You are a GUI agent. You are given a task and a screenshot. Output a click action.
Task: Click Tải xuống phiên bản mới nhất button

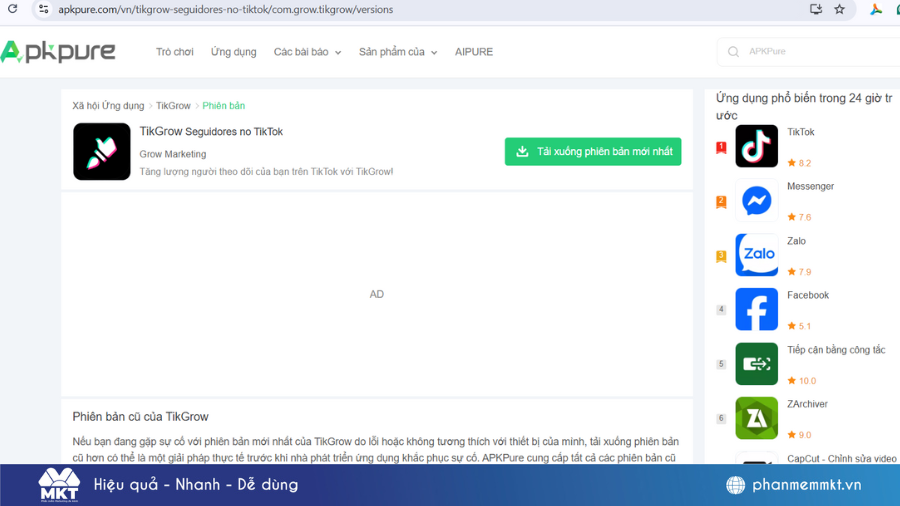click(x=593, y=151)
